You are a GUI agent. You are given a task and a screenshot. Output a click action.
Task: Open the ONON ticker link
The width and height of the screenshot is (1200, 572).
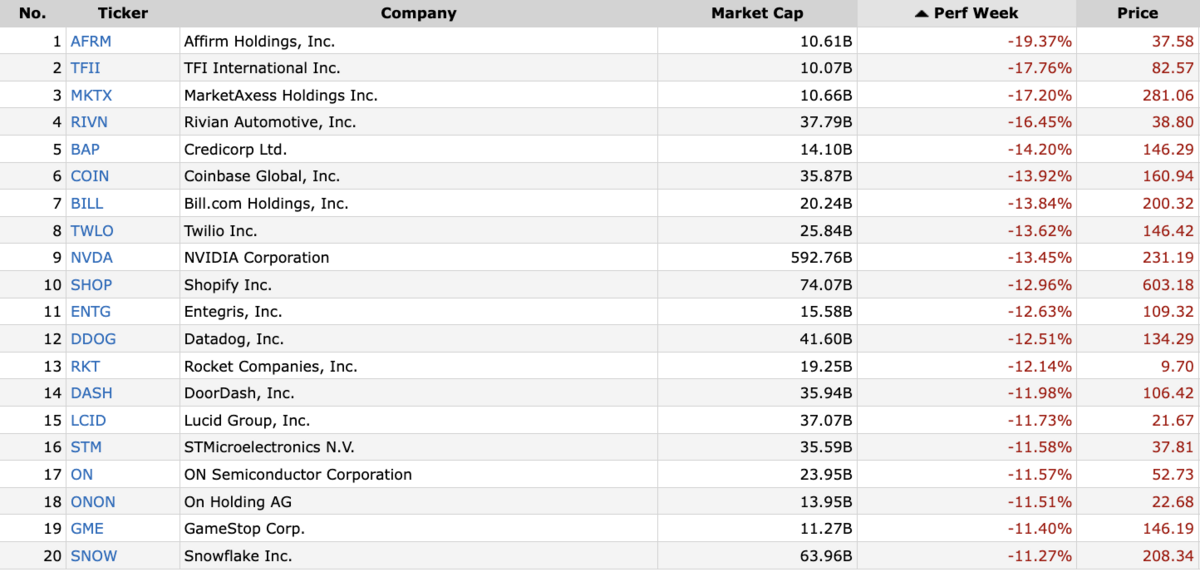click(x=92, y=501)
